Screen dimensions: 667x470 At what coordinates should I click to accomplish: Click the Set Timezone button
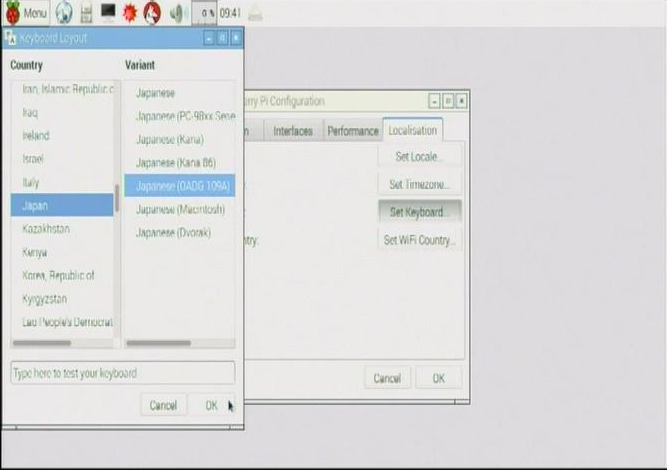[x=419, y=185]
